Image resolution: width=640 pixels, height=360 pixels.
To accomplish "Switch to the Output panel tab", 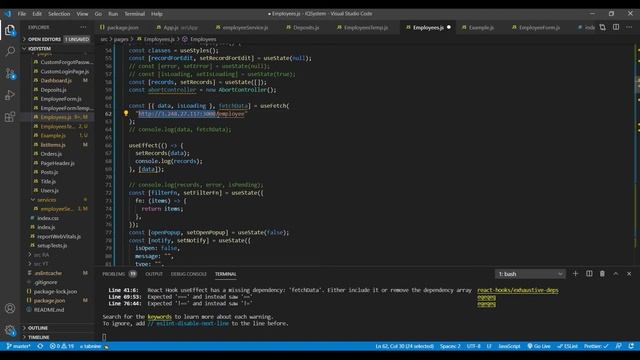I will coord(154,274).
